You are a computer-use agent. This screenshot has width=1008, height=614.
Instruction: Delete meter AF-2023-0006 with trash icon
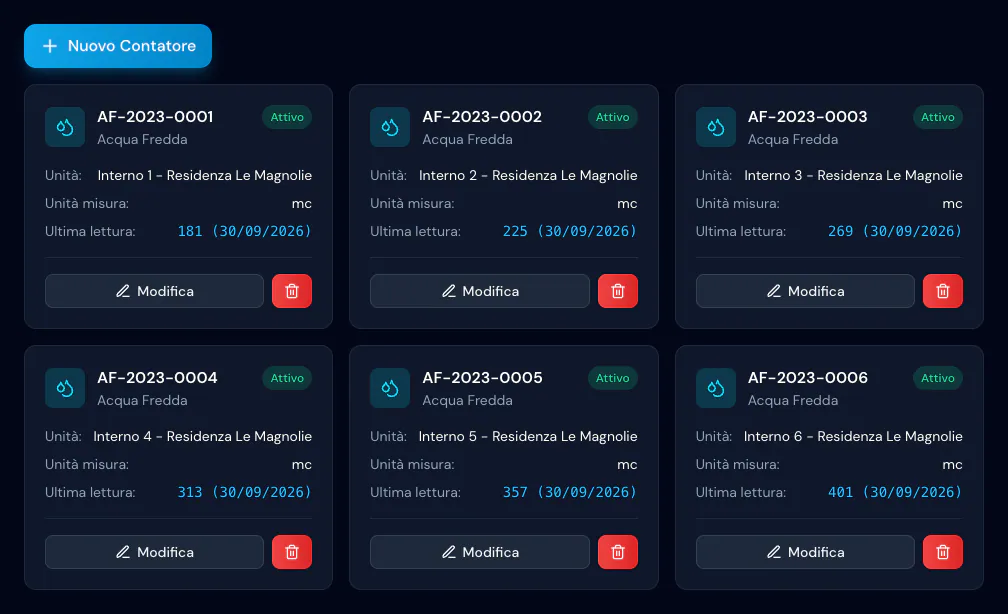tap(943, 552)
